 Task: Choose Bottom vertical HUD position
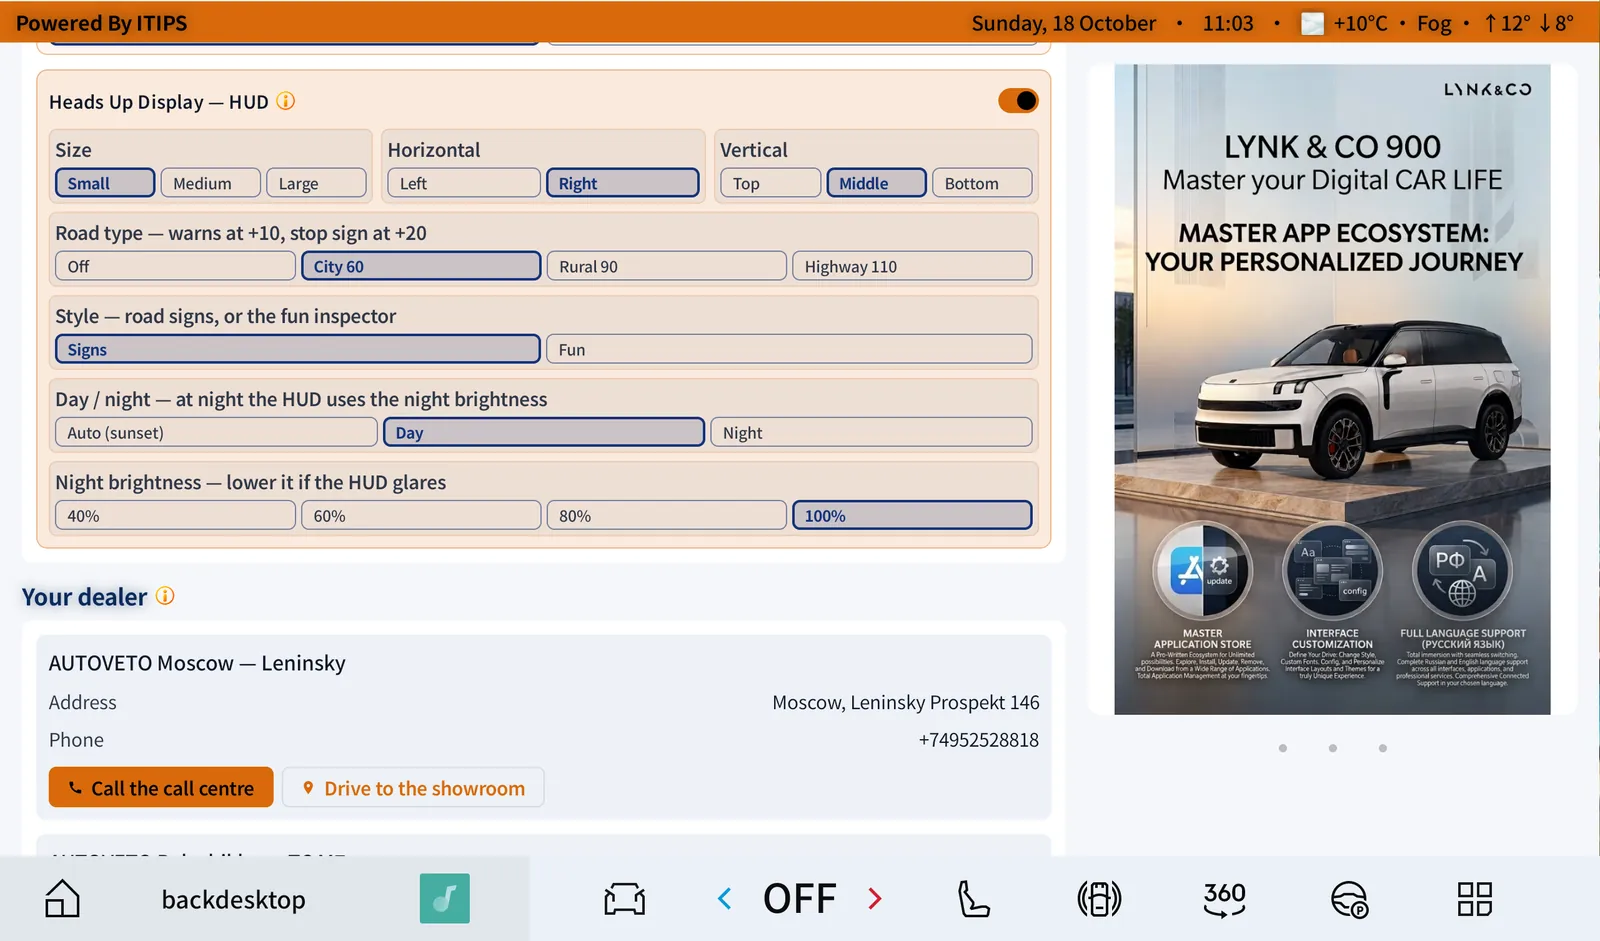click(x=982, y=183)
